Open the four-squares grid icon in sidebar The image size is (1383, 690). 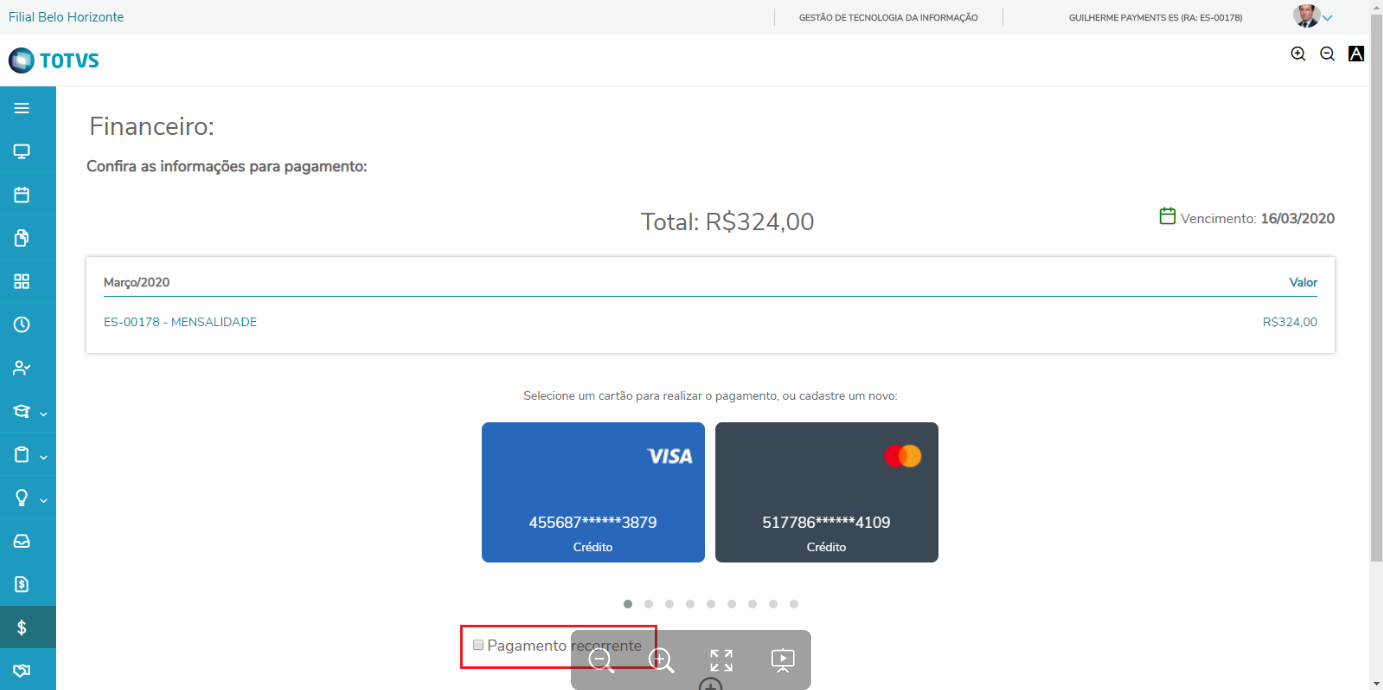coord(21,281)
